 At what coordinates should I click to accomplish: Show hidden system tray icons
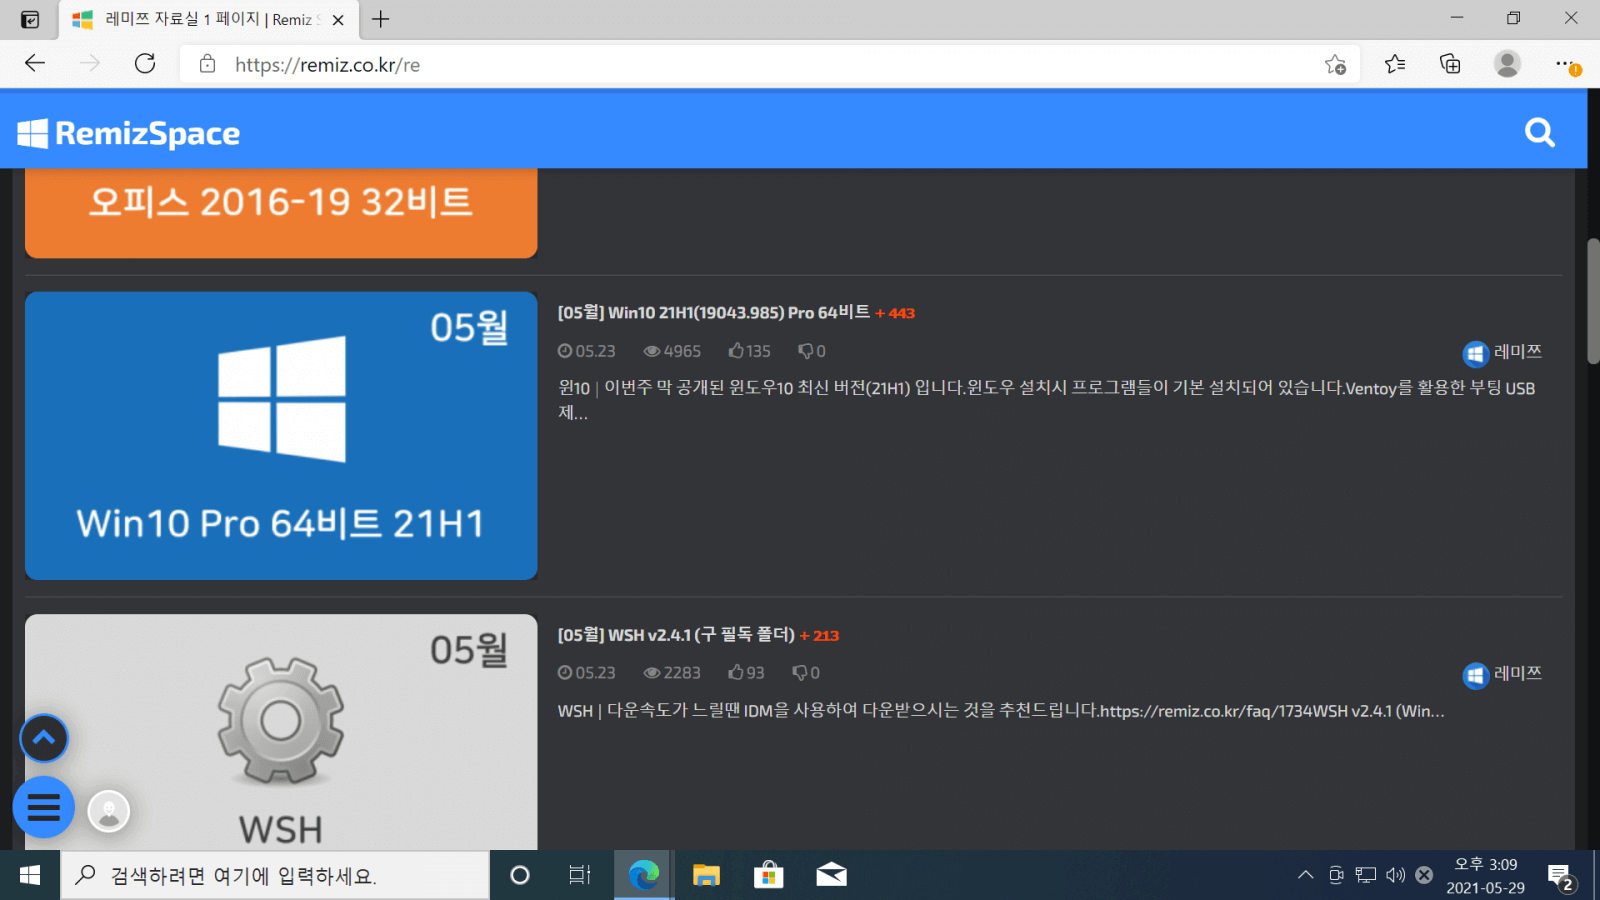pos(1305,875)
